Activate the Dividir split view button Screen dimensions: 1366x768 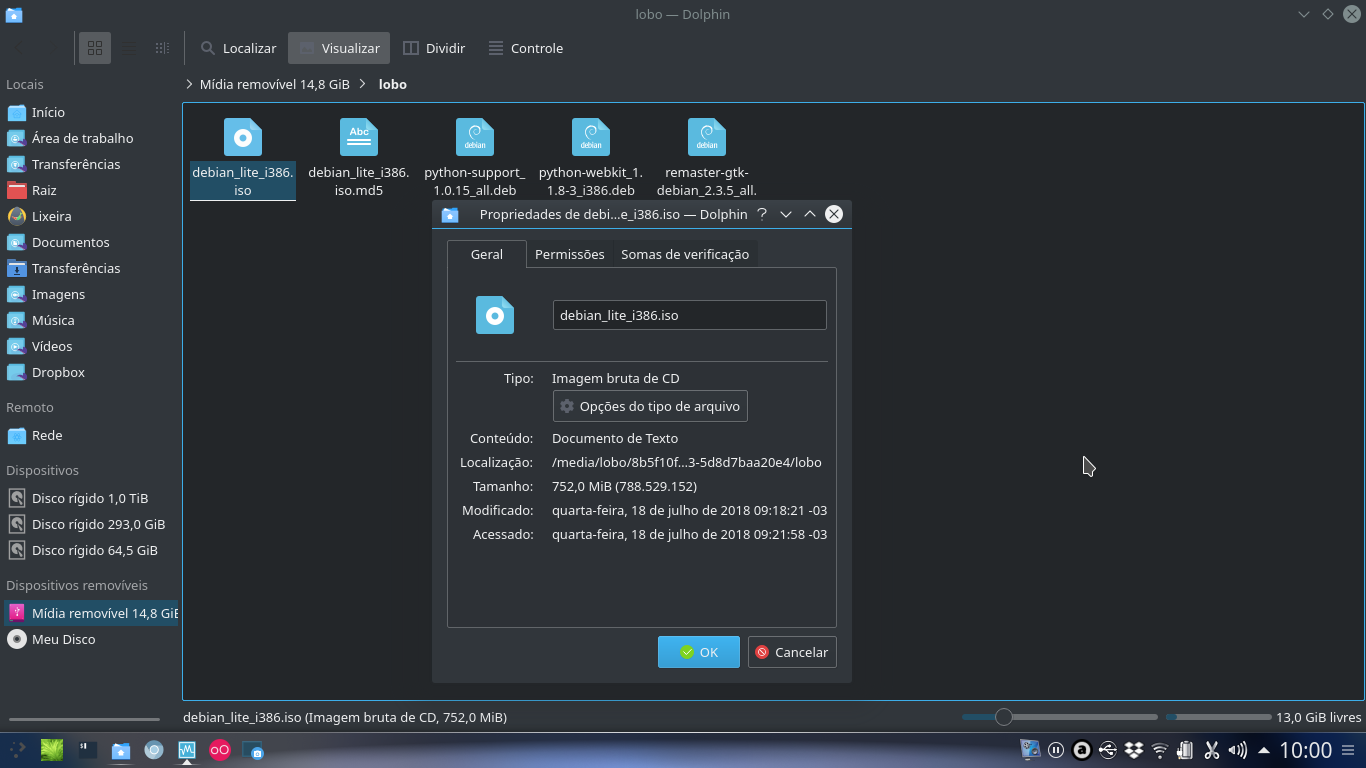(434, 47)
